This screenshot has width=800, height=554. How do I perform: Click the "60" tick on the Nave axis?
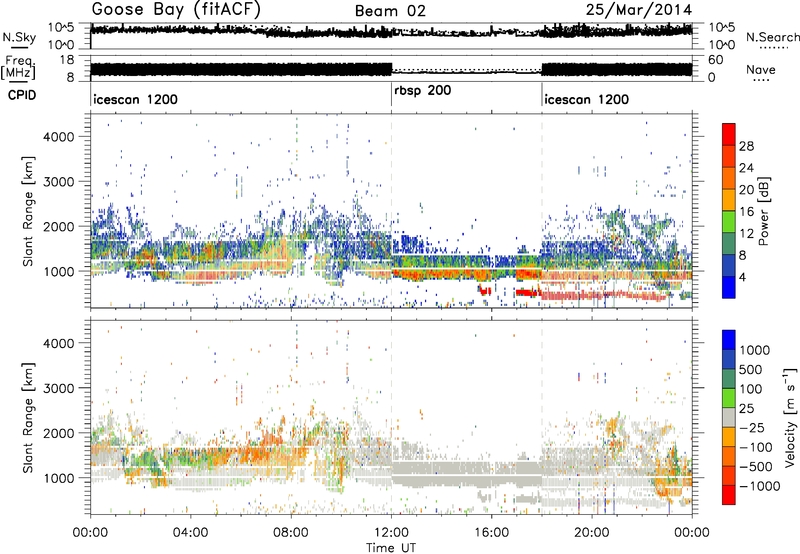715,60
